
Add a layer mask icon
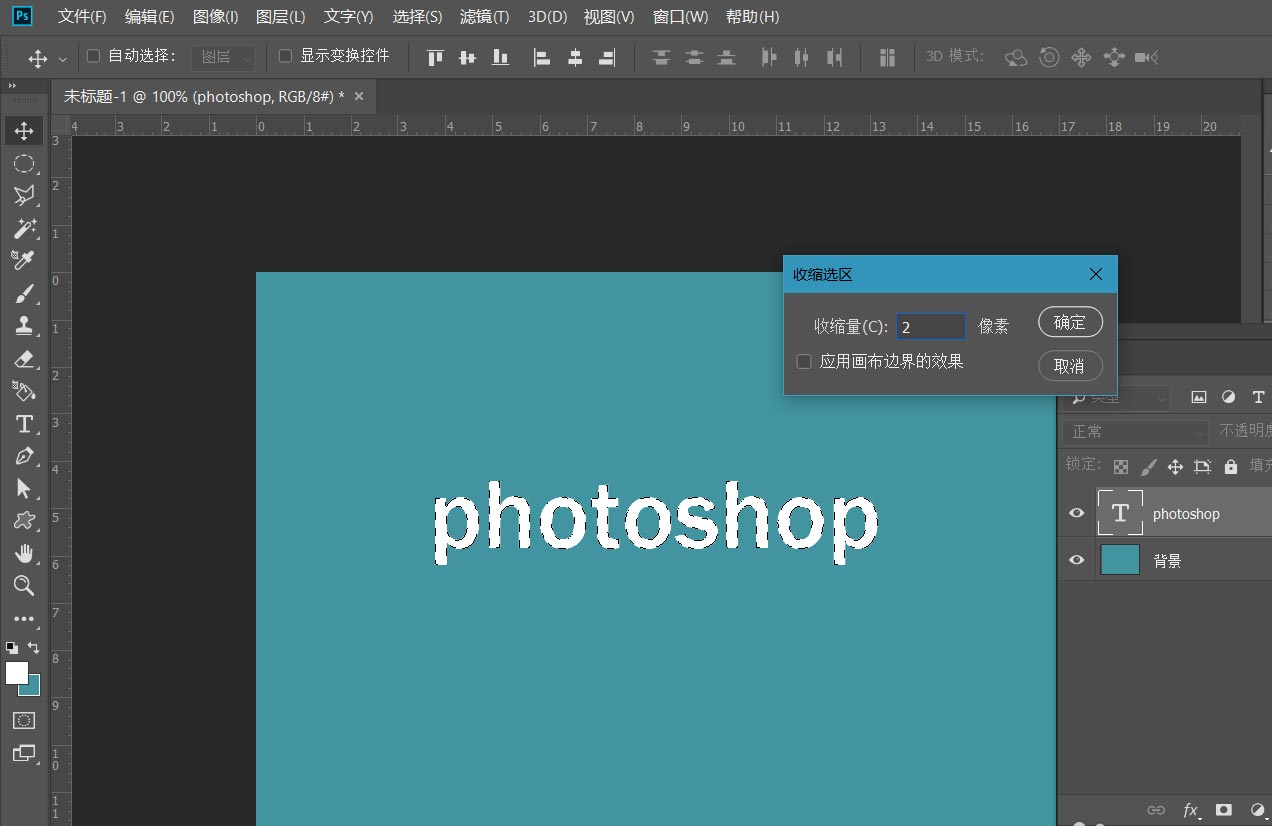1223,810
